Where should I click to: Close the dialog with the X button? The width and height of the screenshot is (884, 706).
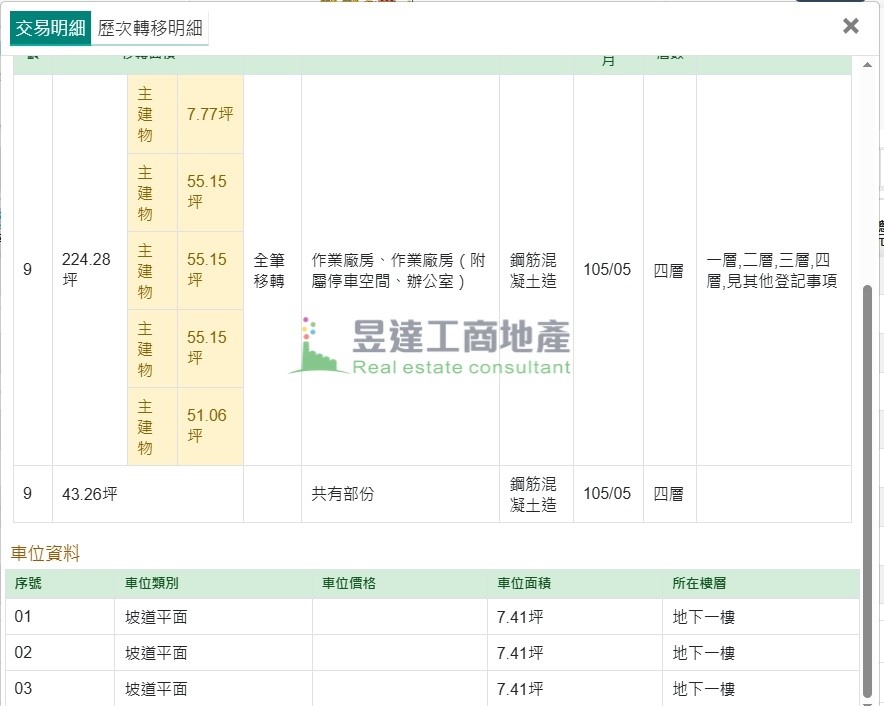(x=850, y=26)
